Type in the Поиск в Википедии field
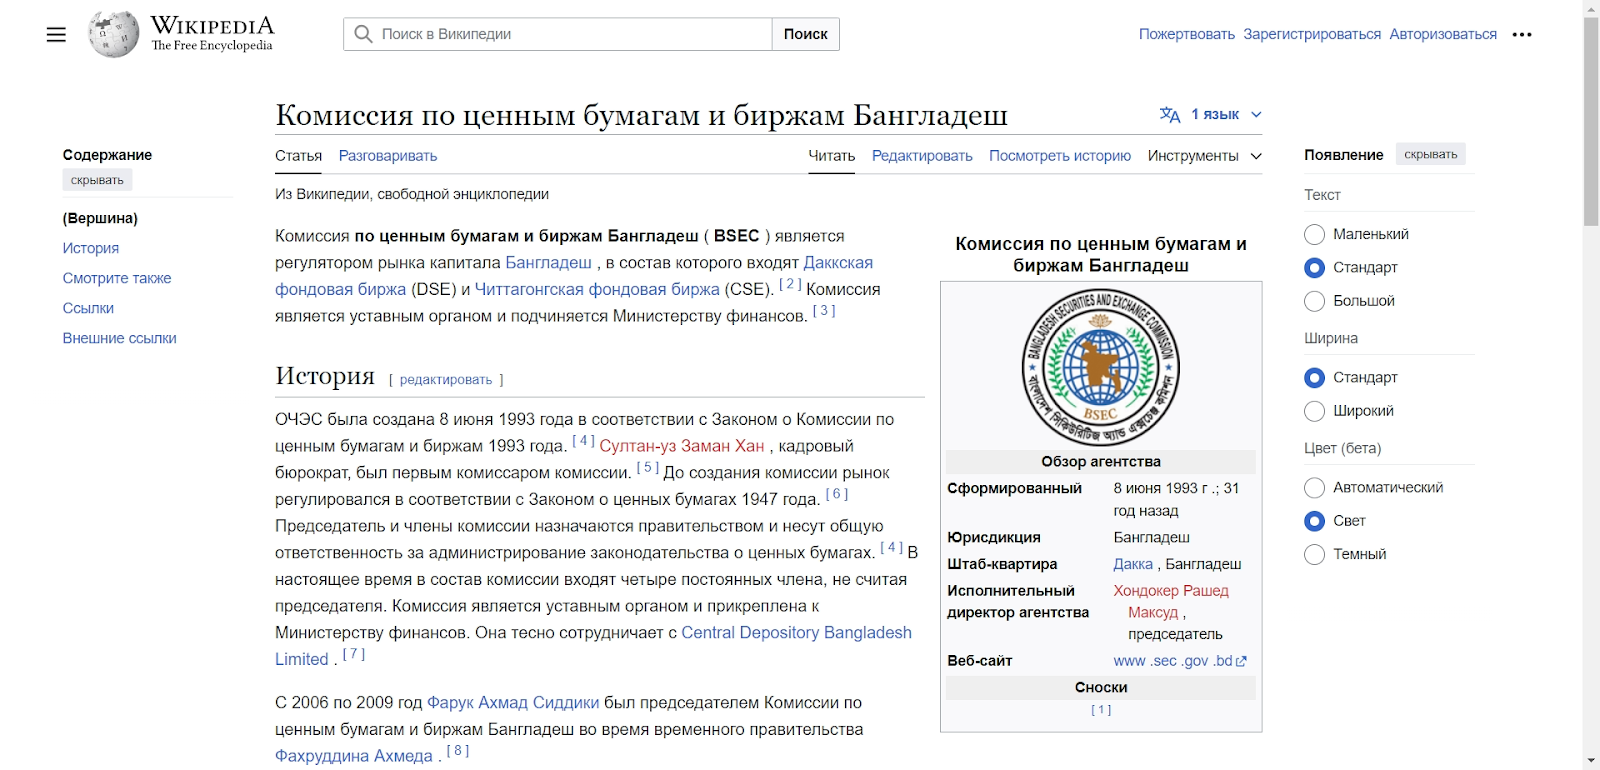Viewport: 1600px width, 770px height. (x=570, y=34)
